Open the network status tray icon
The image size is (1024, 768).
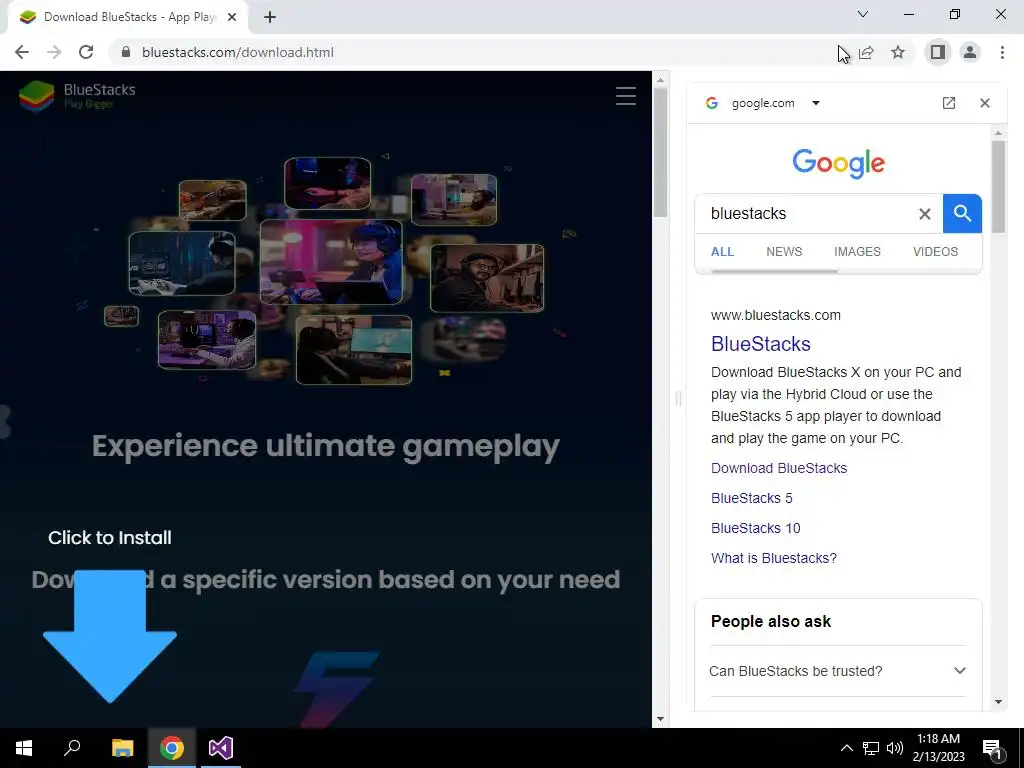click(871, 748)
